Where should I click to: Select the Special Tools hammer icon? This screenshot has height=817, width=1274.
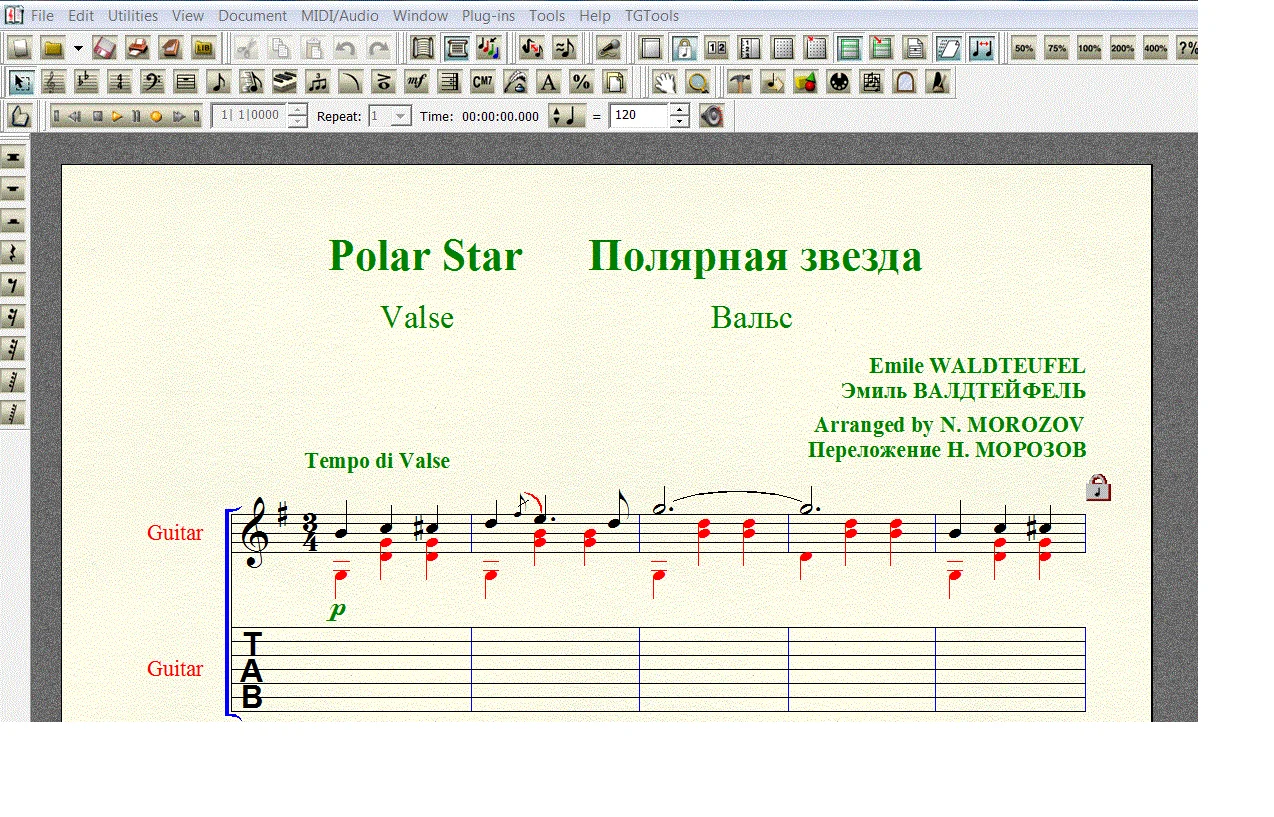click(x=740, y=81)
